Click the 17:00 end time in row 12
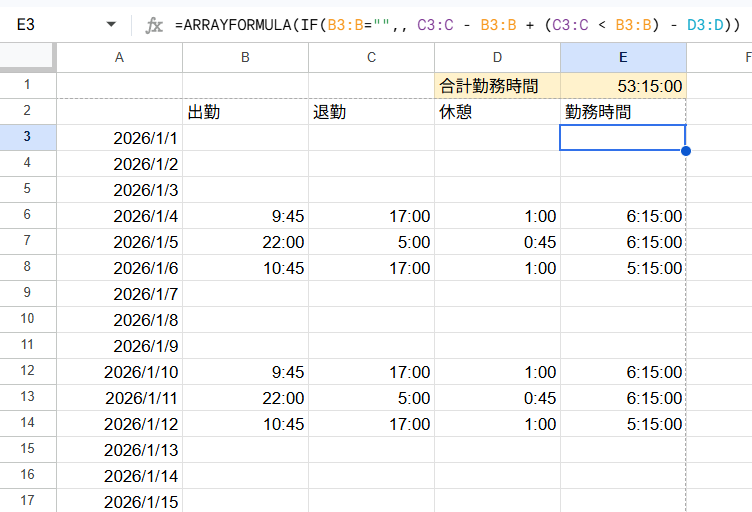The image size is (752, 512). pos(372,372)
